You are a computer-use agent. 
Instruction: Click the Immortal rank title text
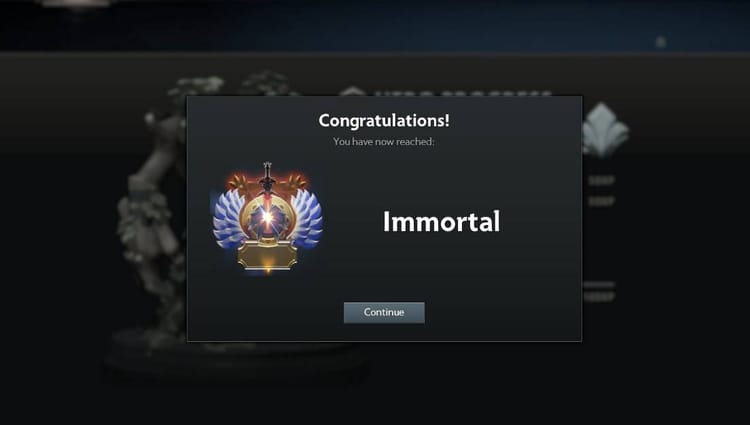click(x=441, y=221)
